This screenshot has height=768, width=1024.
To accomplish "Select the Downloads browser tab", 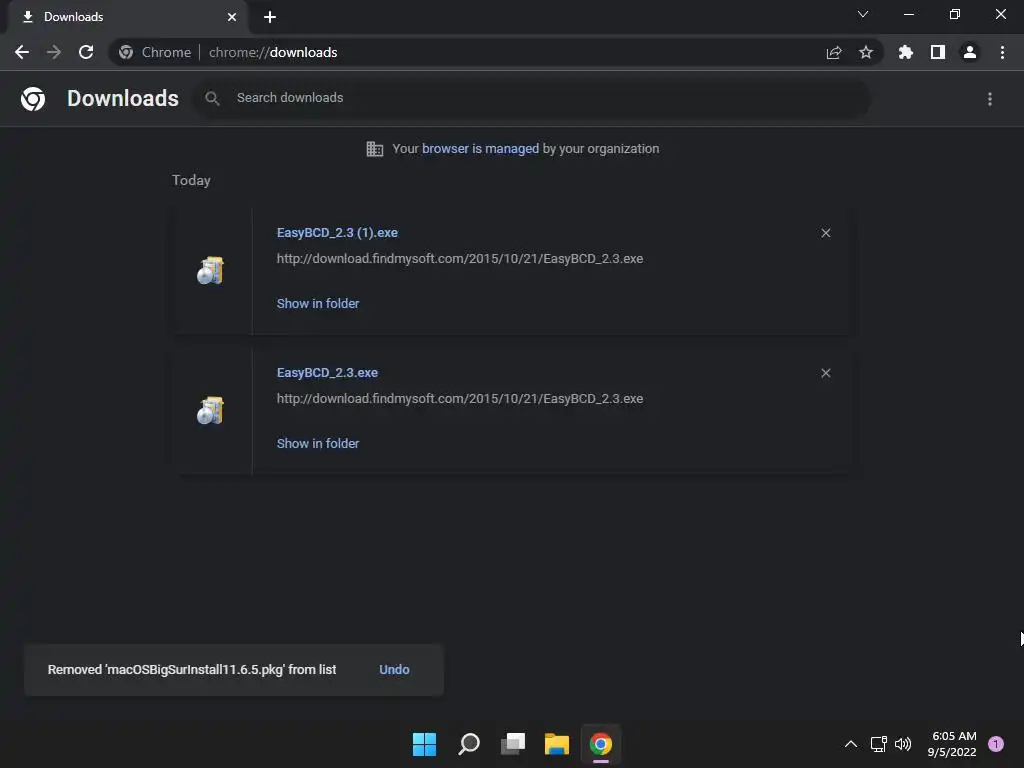I will tap(127, 17).
